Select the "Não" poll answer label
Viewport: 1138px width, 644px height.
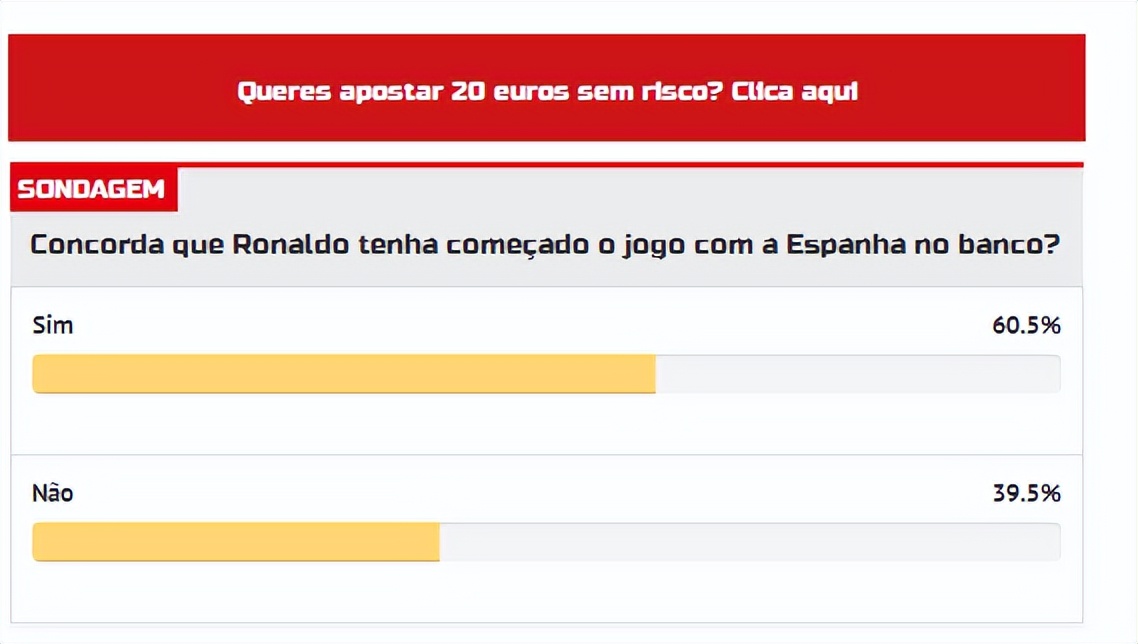tap(53, 493)
